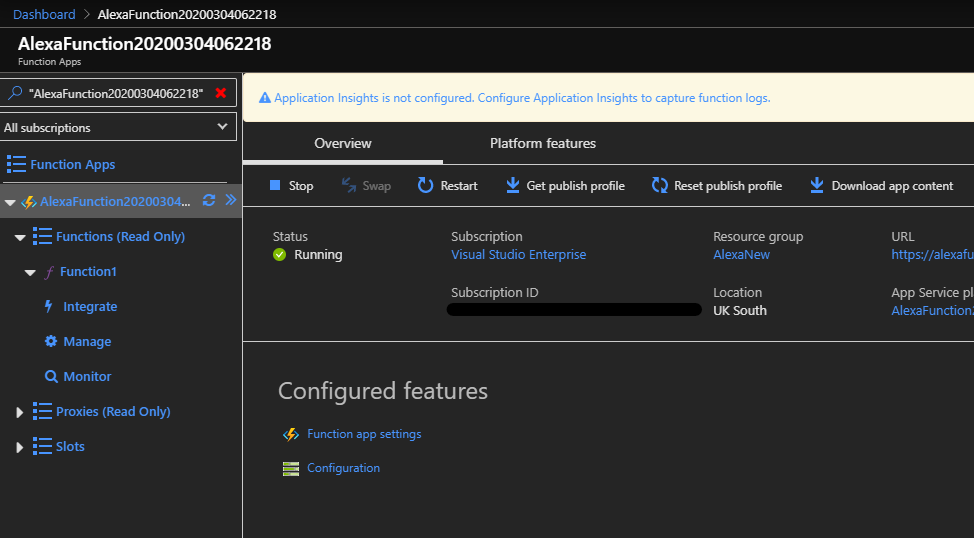Open Functions (Read Only) in the tree
This screenshot has width=974, height=538.
point(121,237)
